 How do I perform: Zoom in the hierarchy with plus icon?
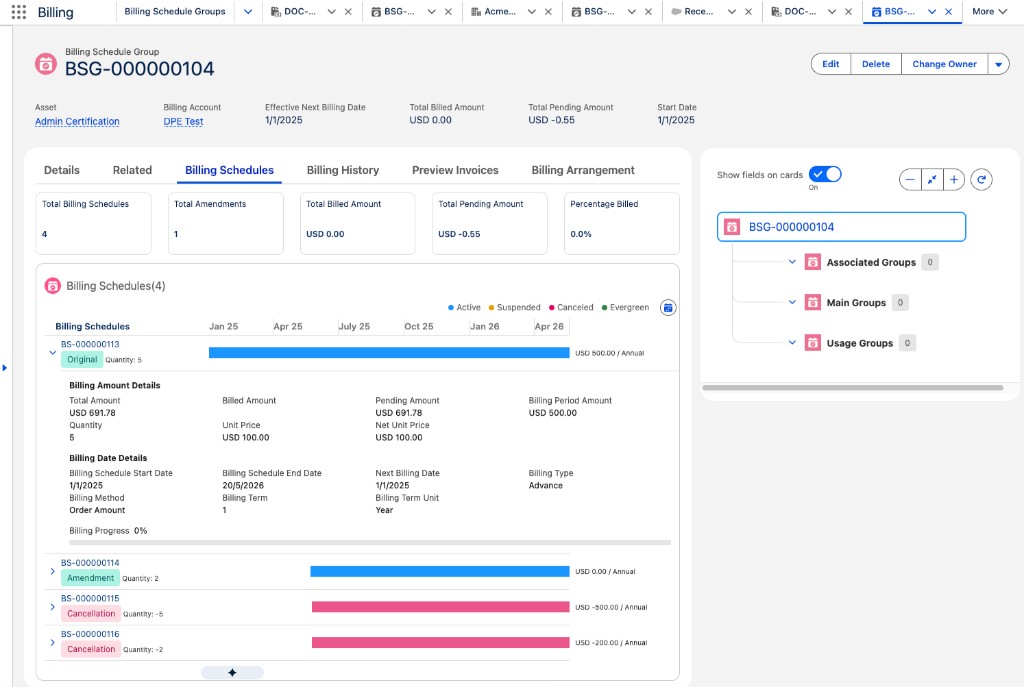(x=954, y=179)
